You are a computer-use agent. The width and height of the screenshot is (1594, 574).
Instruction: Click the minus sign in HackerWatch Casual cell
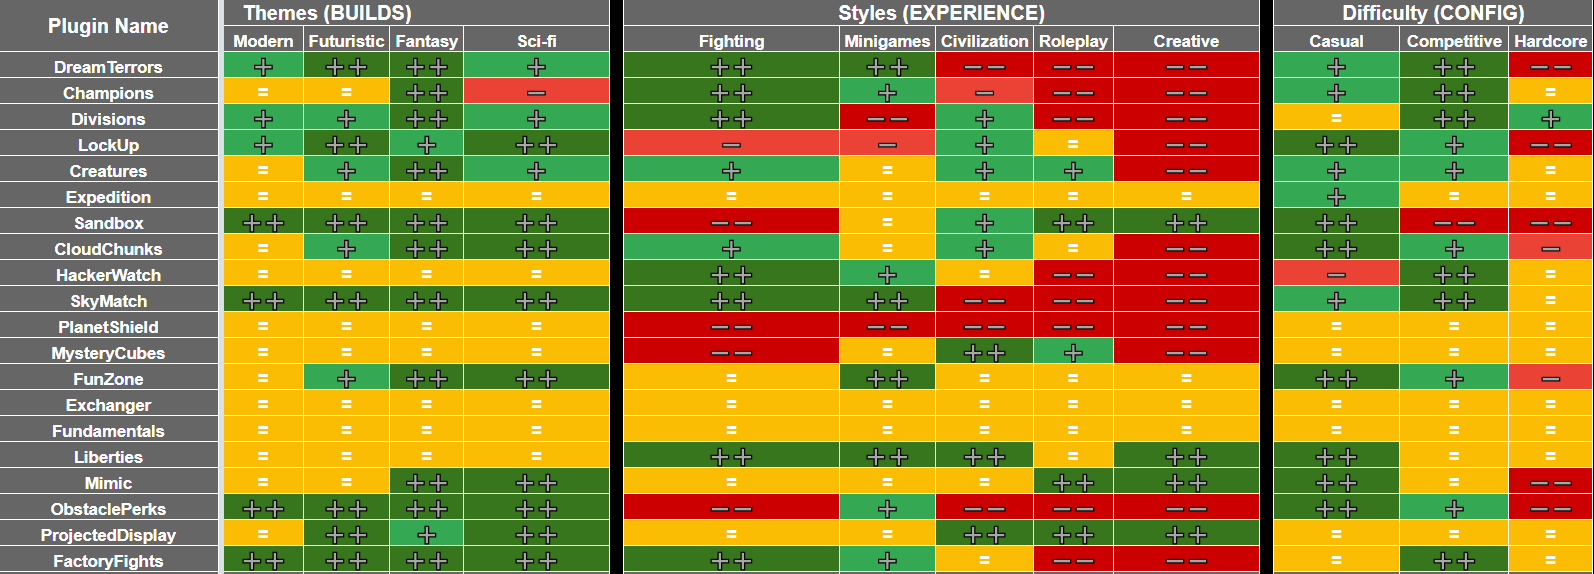click(1336, 275)
